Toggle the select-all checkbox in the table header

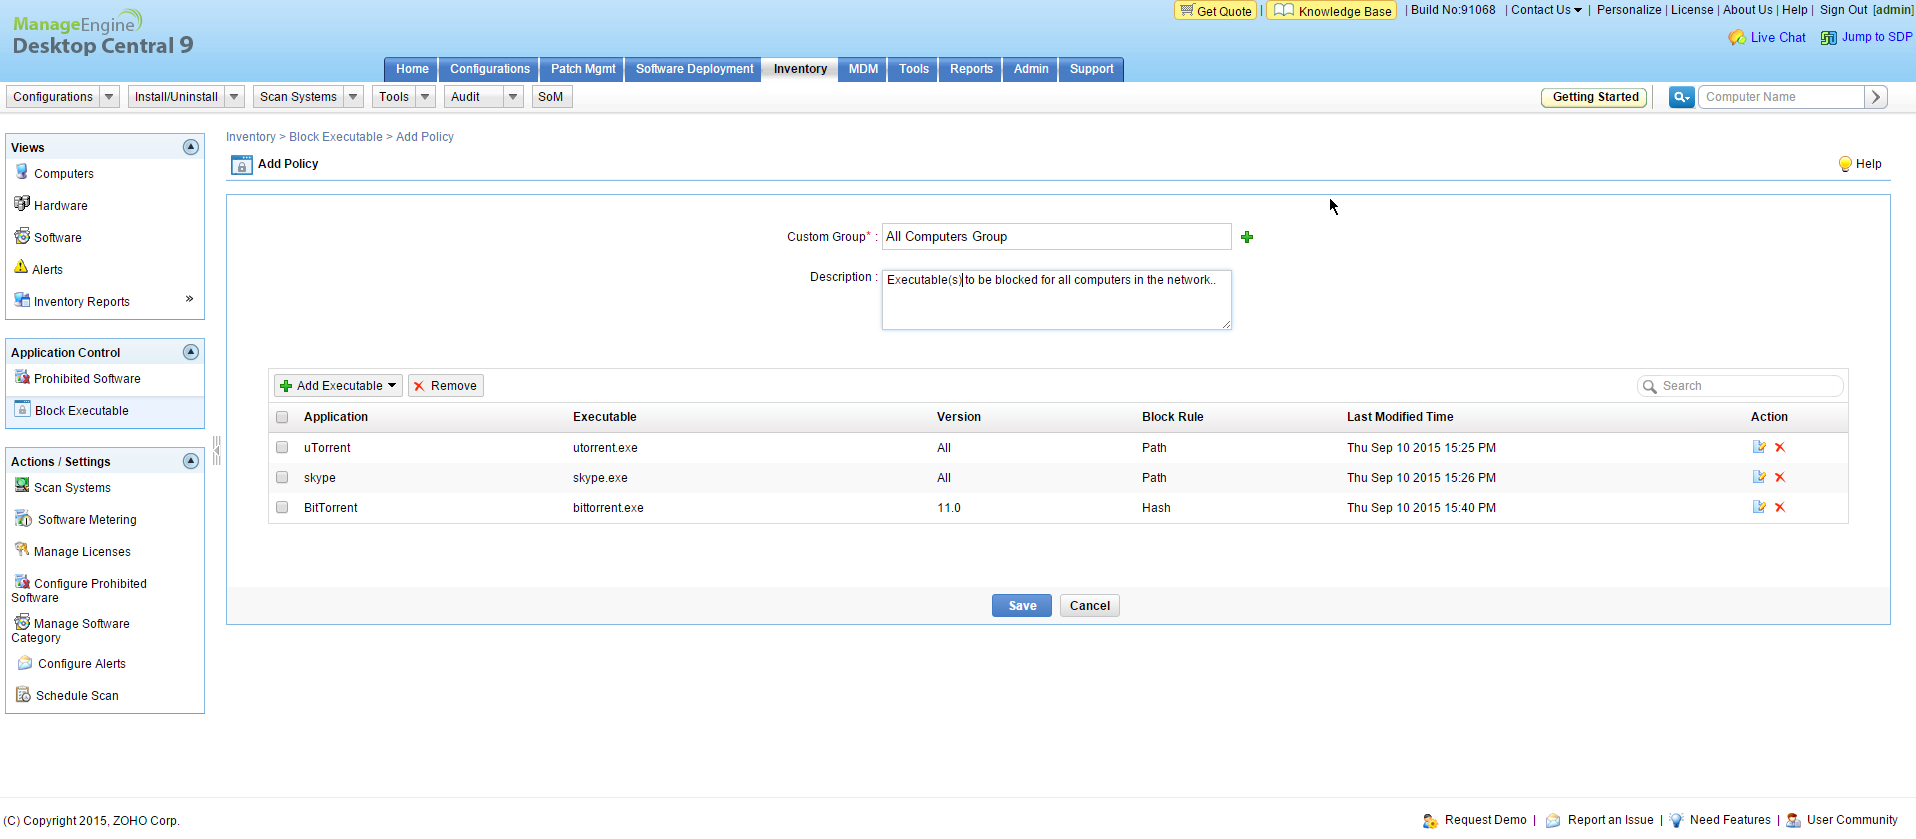(x=282, y=417)
